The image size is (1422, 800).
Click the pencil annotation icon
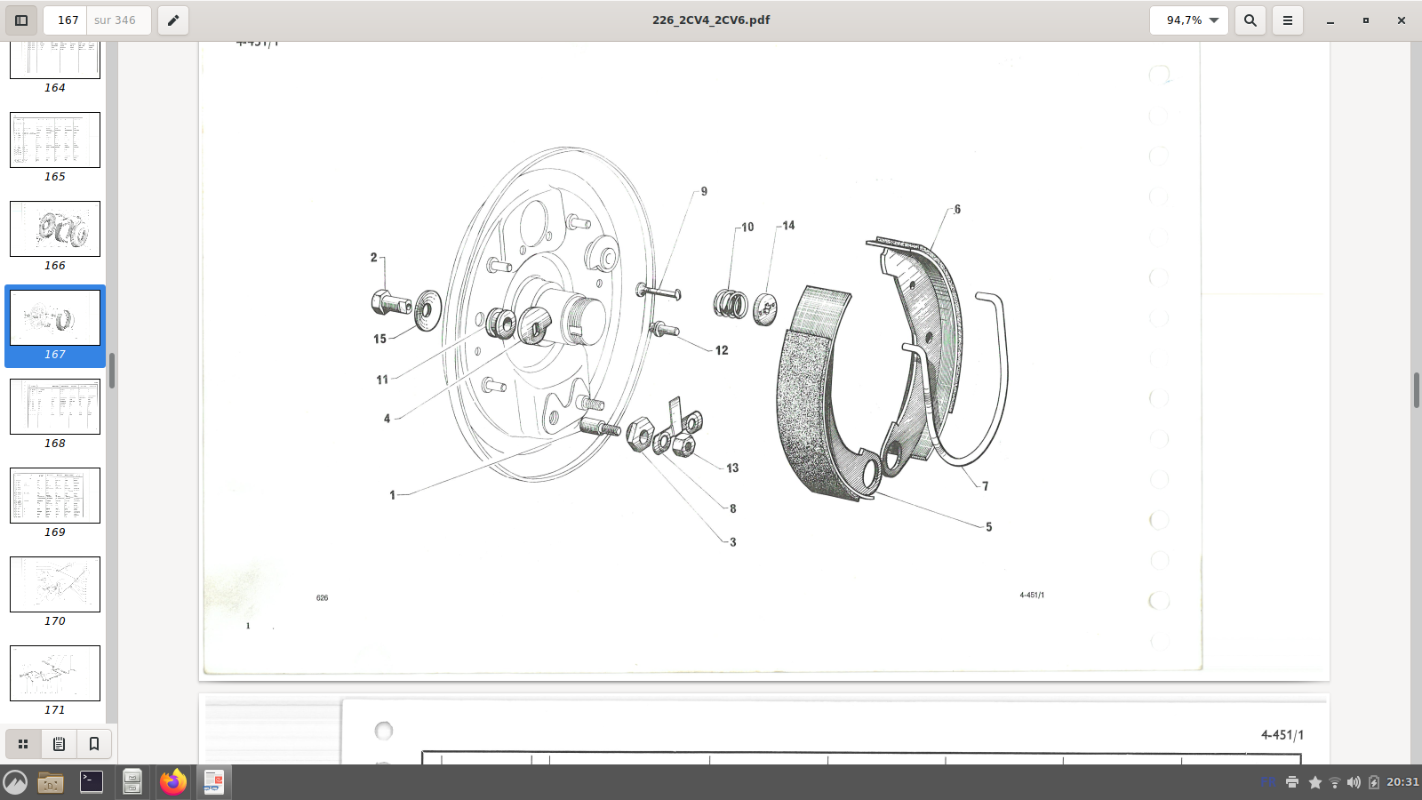pyautogui.click(x=173, y=20)
